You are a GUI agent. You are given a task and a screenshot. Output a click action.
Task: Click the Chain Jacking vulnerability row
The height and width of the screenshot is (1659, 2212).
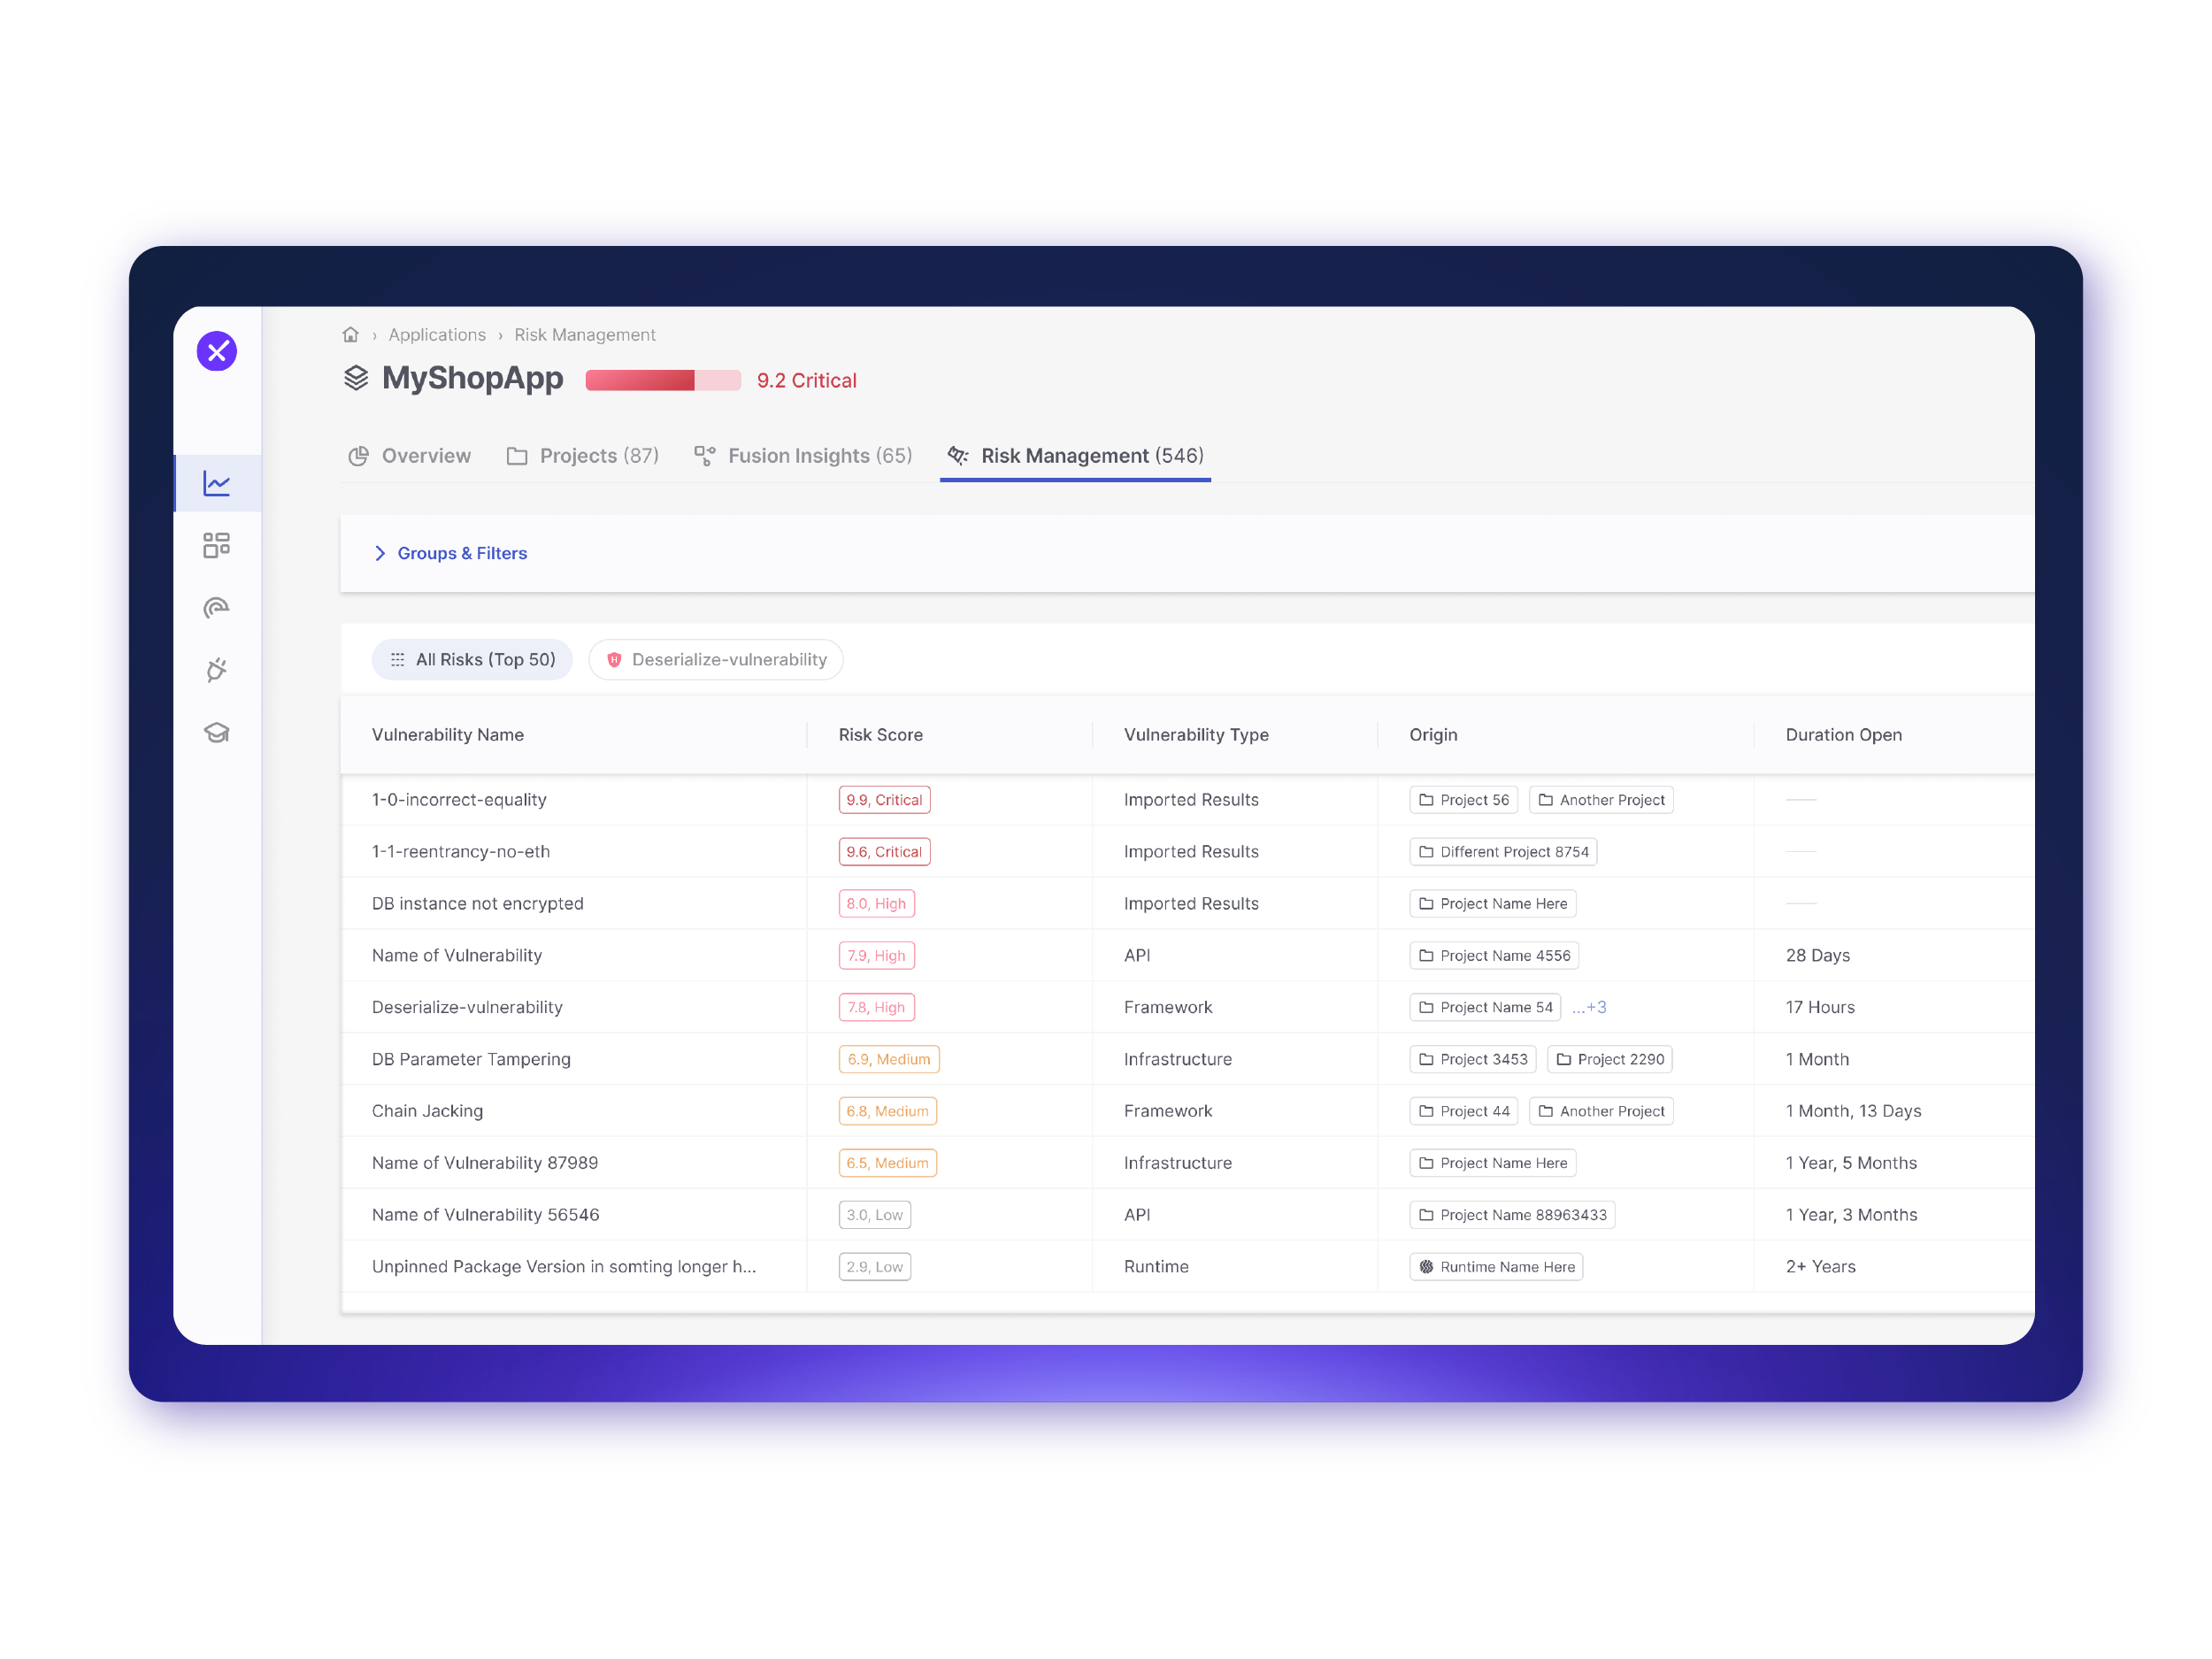pyautogui.click(x=427, y=1110)
